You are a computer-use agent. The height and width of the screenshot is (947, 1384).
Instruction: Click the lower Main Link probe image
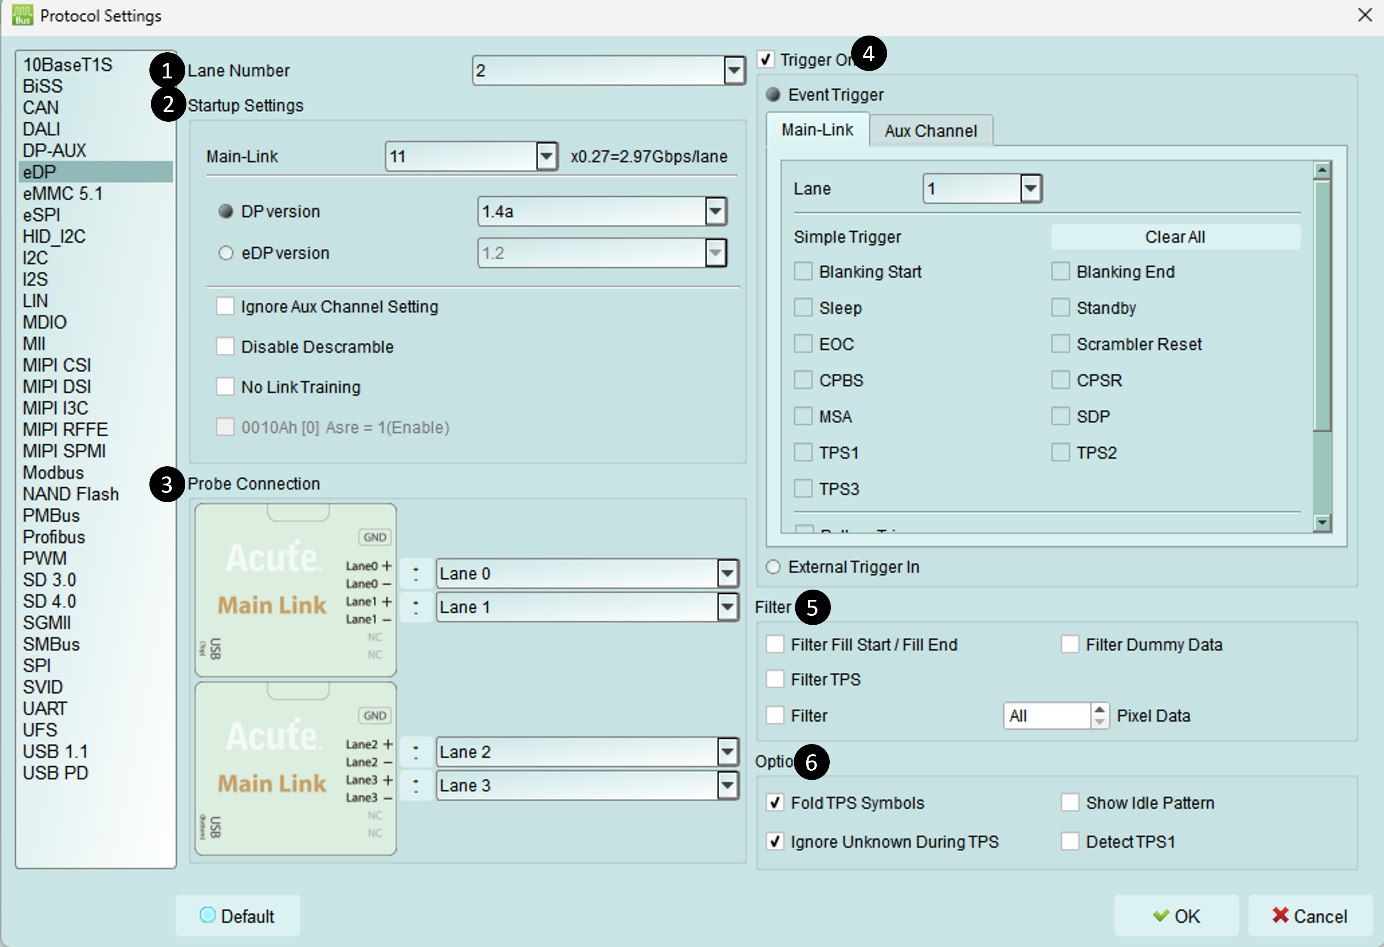coord(296,769)
